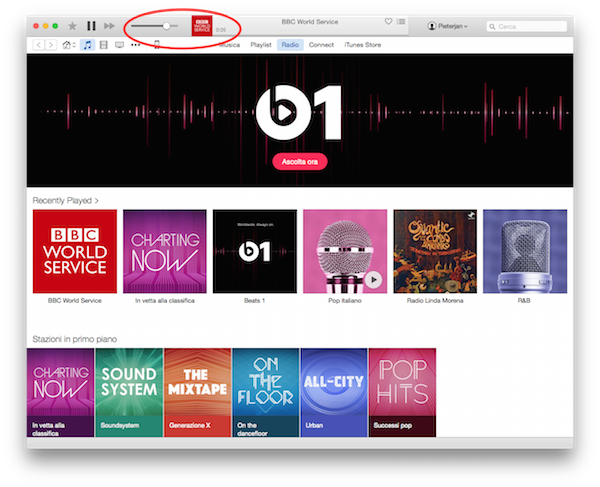
Task: Click the Ascolta ora button
Action: click(x=300, y=162)
